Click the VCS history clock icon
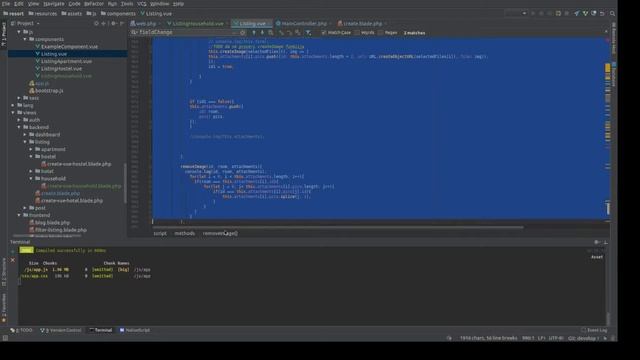 594,13
